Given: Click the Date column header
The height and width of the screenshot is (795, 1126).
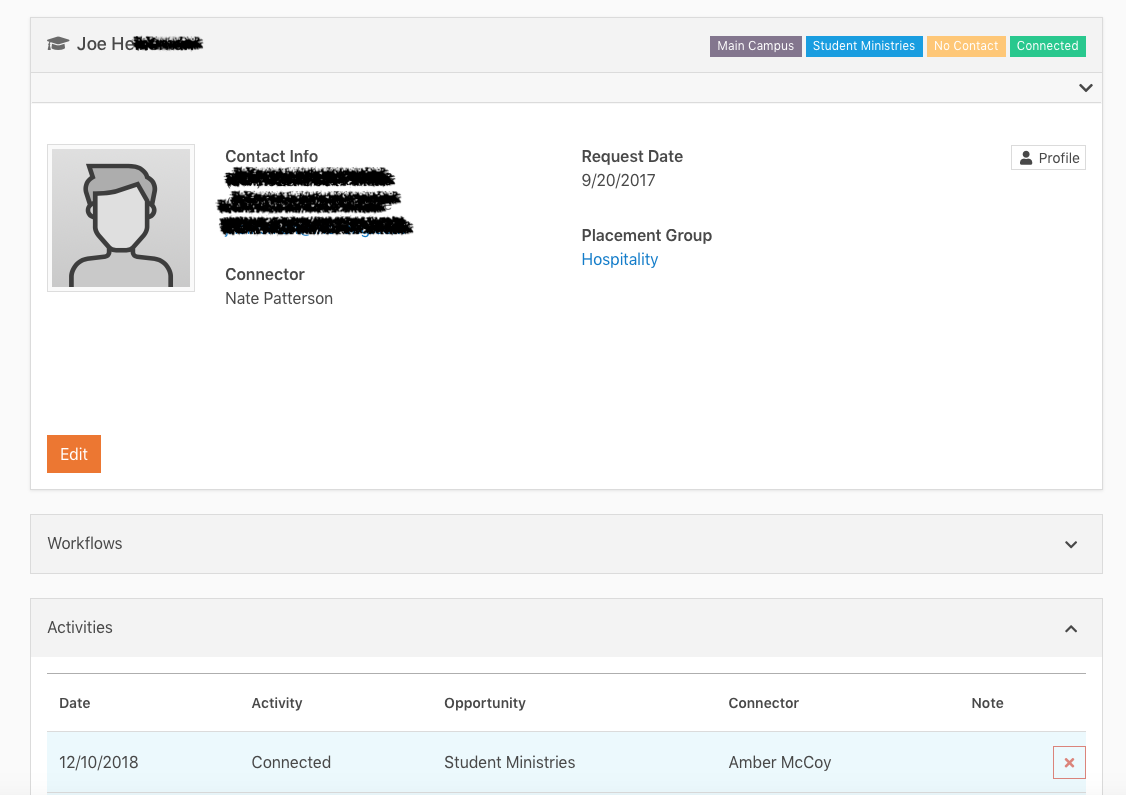Looking at the screenshot, I should click(x=74, y=703).
